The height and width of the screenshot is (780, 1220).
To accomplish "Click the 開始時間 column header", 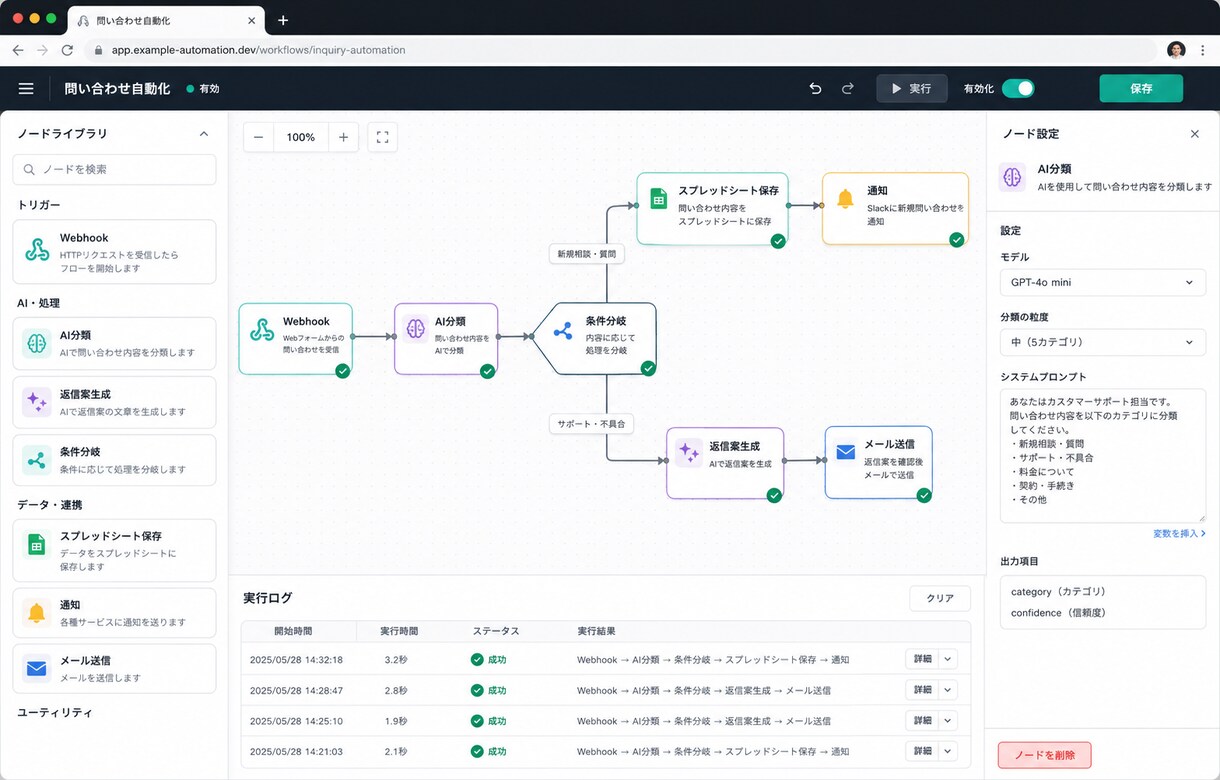I will click(293, 632).
